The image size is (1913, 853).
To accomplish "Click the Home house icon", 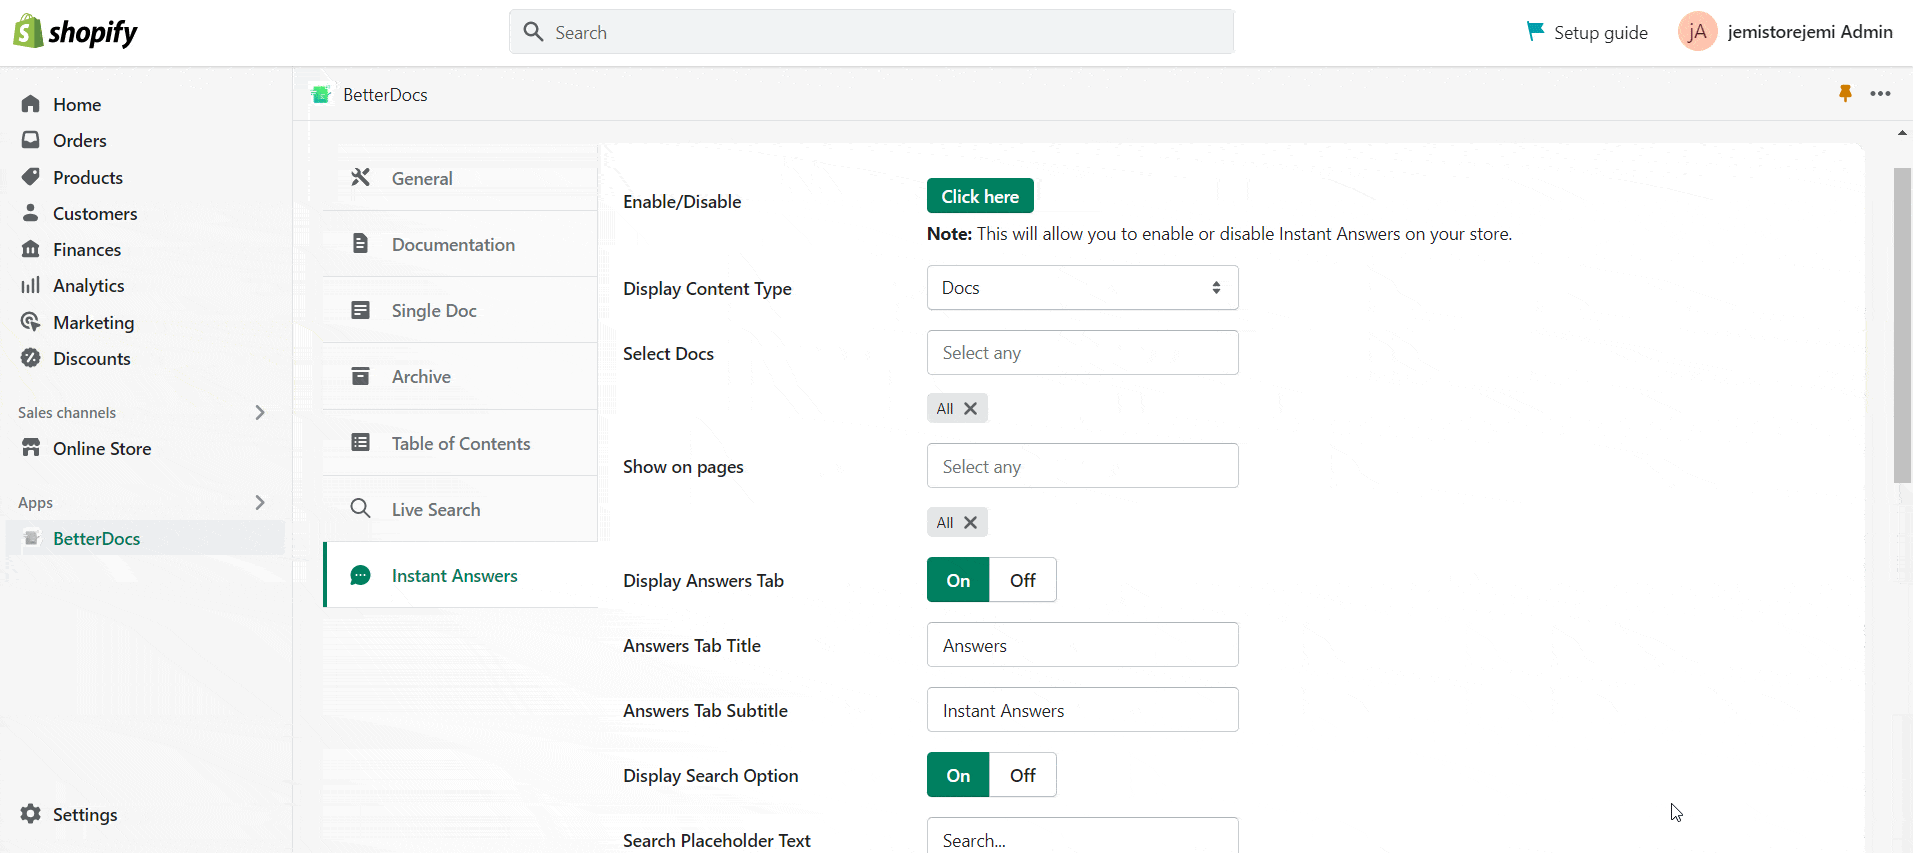I will (31, 104).
